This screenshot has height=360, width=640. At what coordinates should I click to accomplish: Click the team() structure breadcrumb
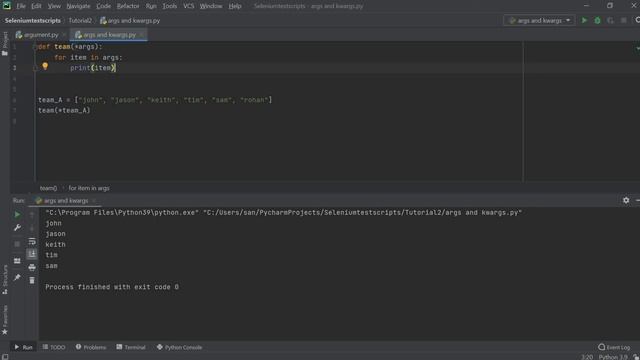pos(48,188)
